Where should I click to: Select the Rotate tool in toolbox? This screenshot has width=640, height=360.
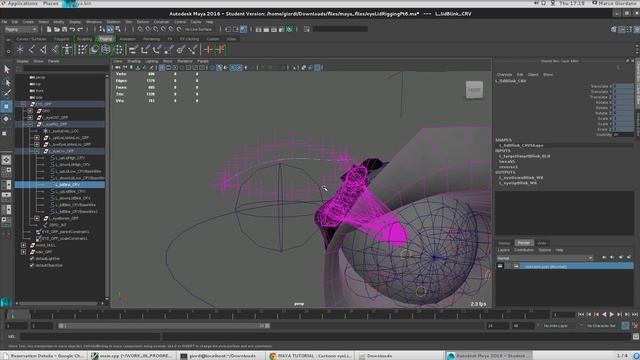(7, 119)
